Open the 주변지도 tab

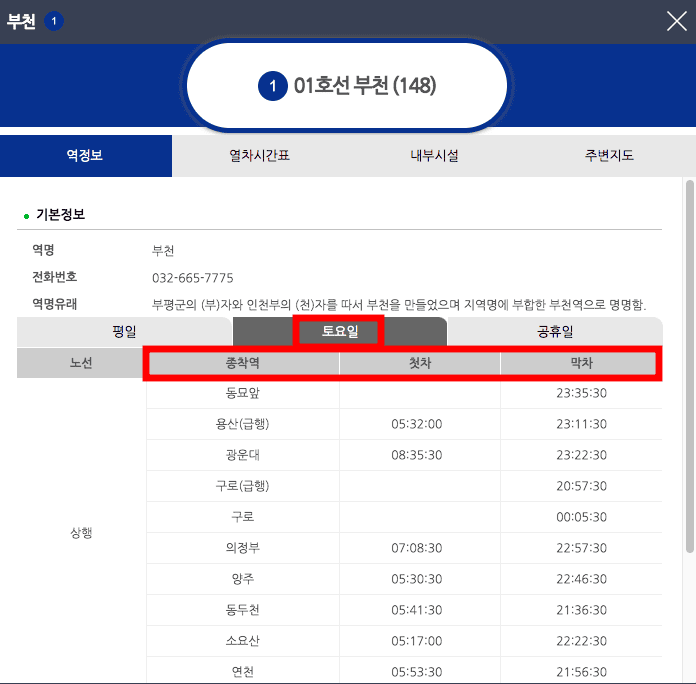[609, 156]
